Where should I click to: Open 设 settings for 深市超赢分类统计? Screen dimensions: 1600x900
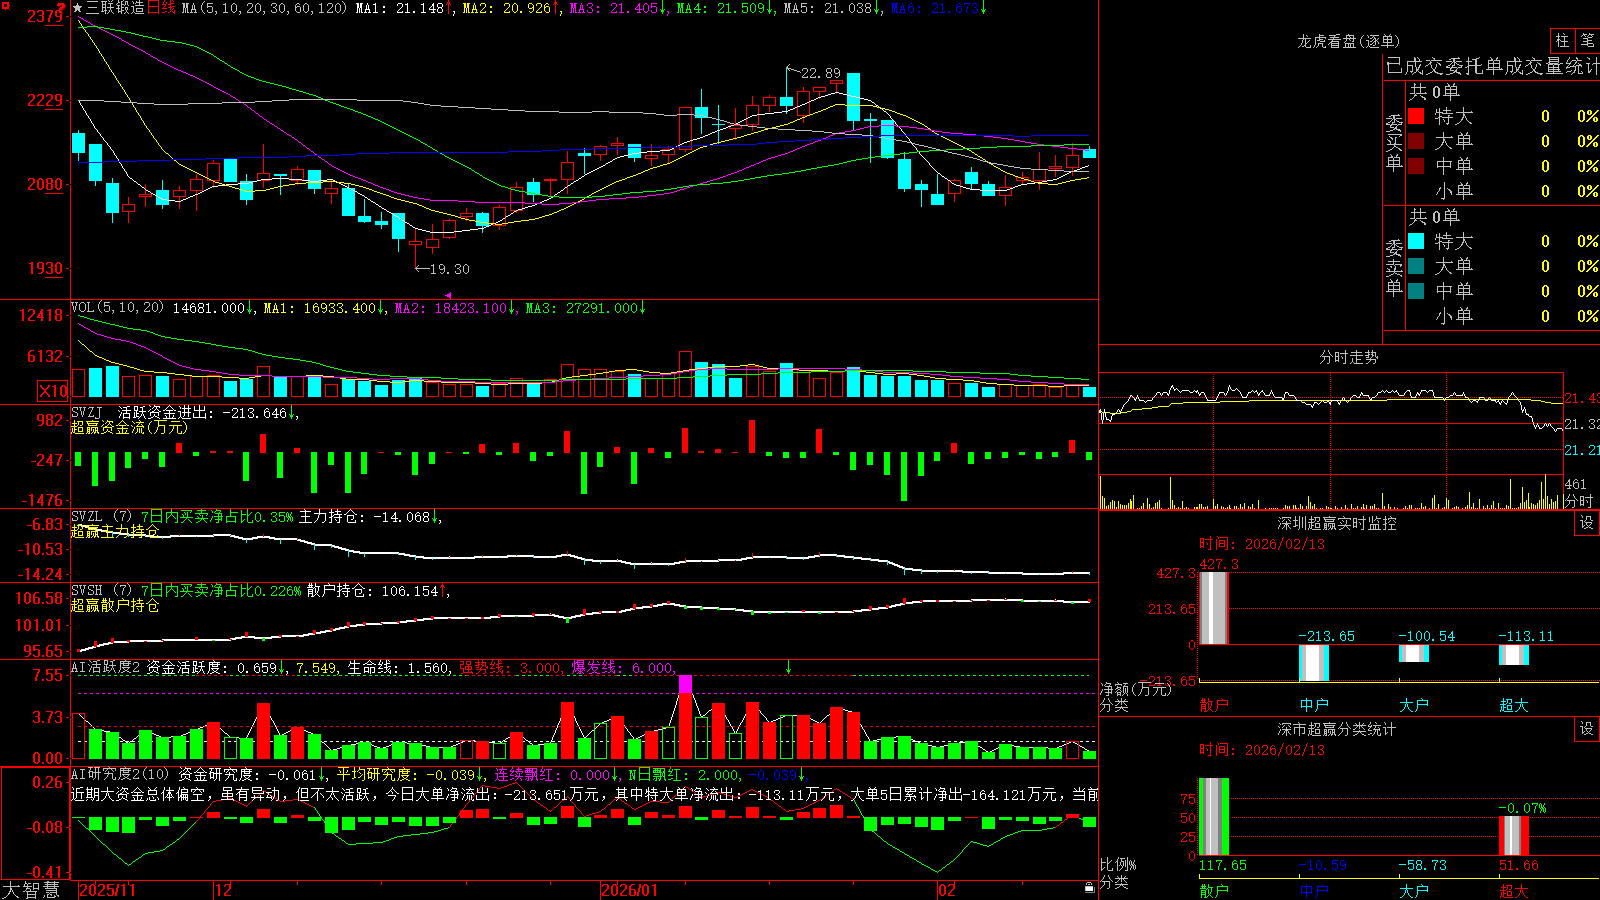[1587, 729]
